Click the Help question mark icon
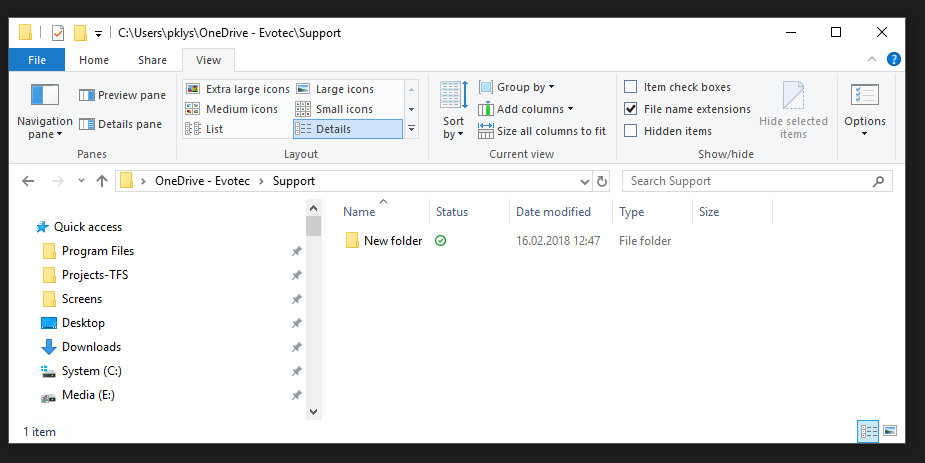This screenshot has width=925, height=463. [894, 60]
